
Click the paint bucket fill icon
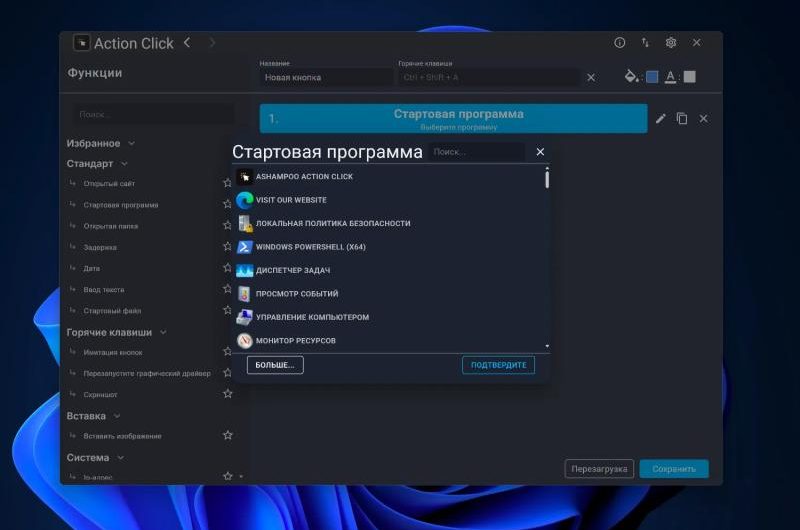point(631,77)
